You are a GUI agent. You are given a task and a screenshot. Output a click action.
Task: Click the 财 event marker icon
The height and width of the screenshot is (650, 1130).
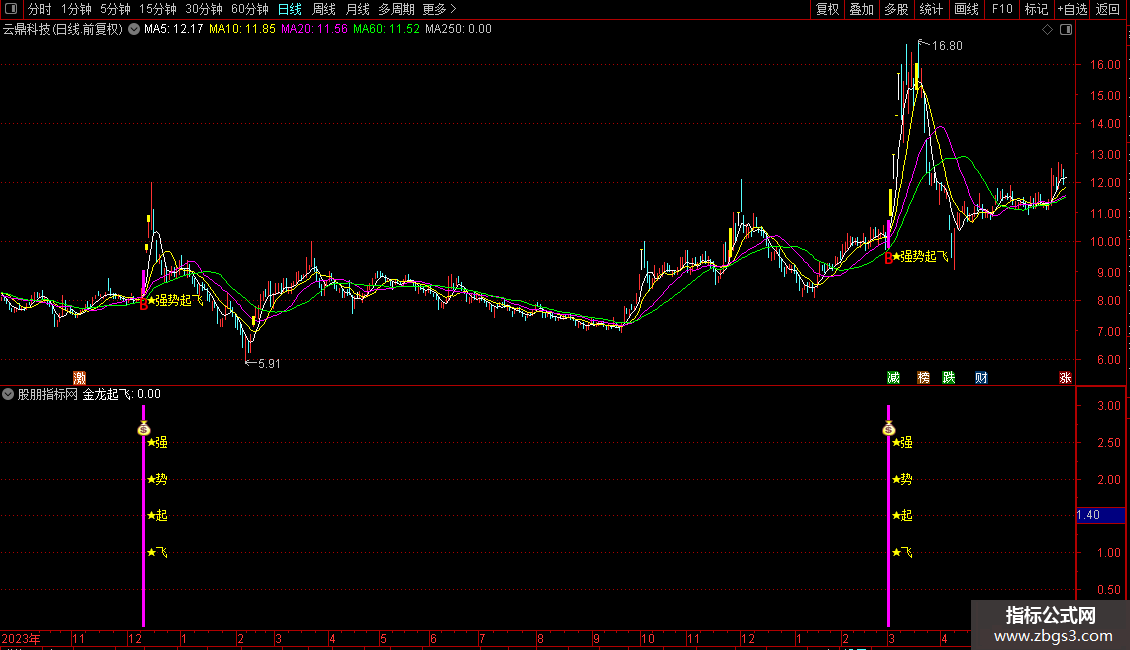point(981,378)
